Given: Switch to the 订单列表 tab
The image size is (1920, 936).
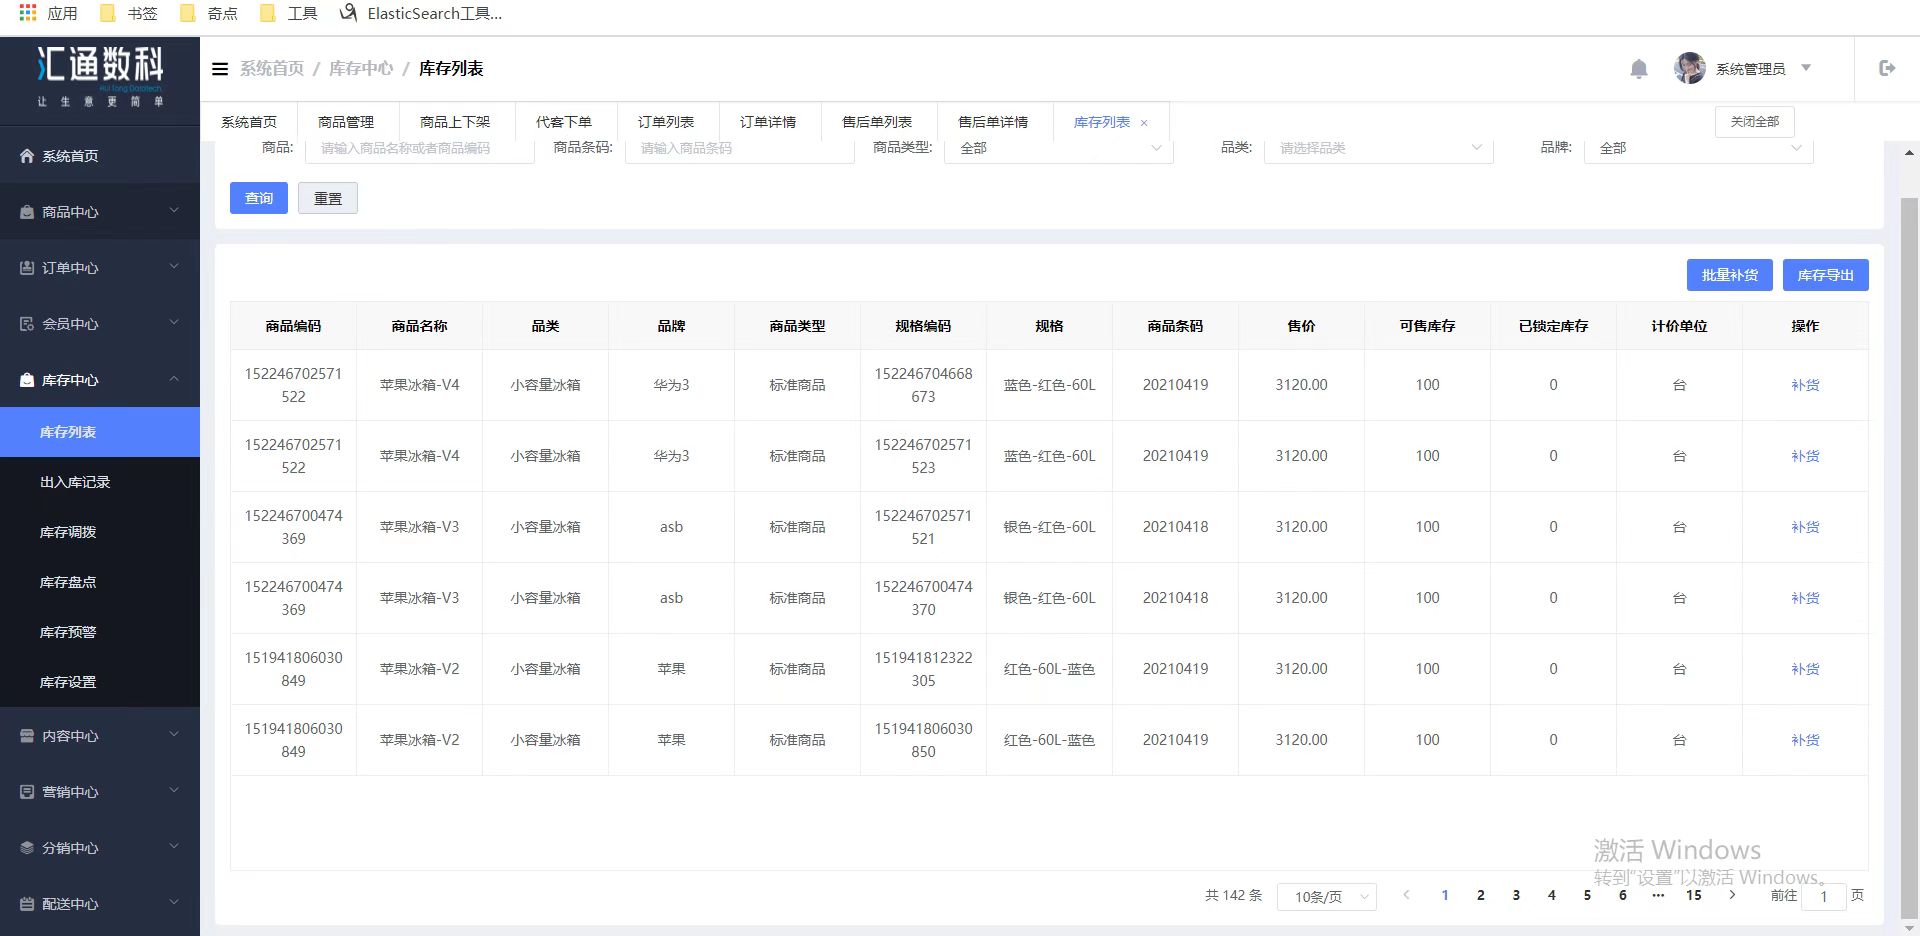Looking at the screenshot, I should coord(666,122).
